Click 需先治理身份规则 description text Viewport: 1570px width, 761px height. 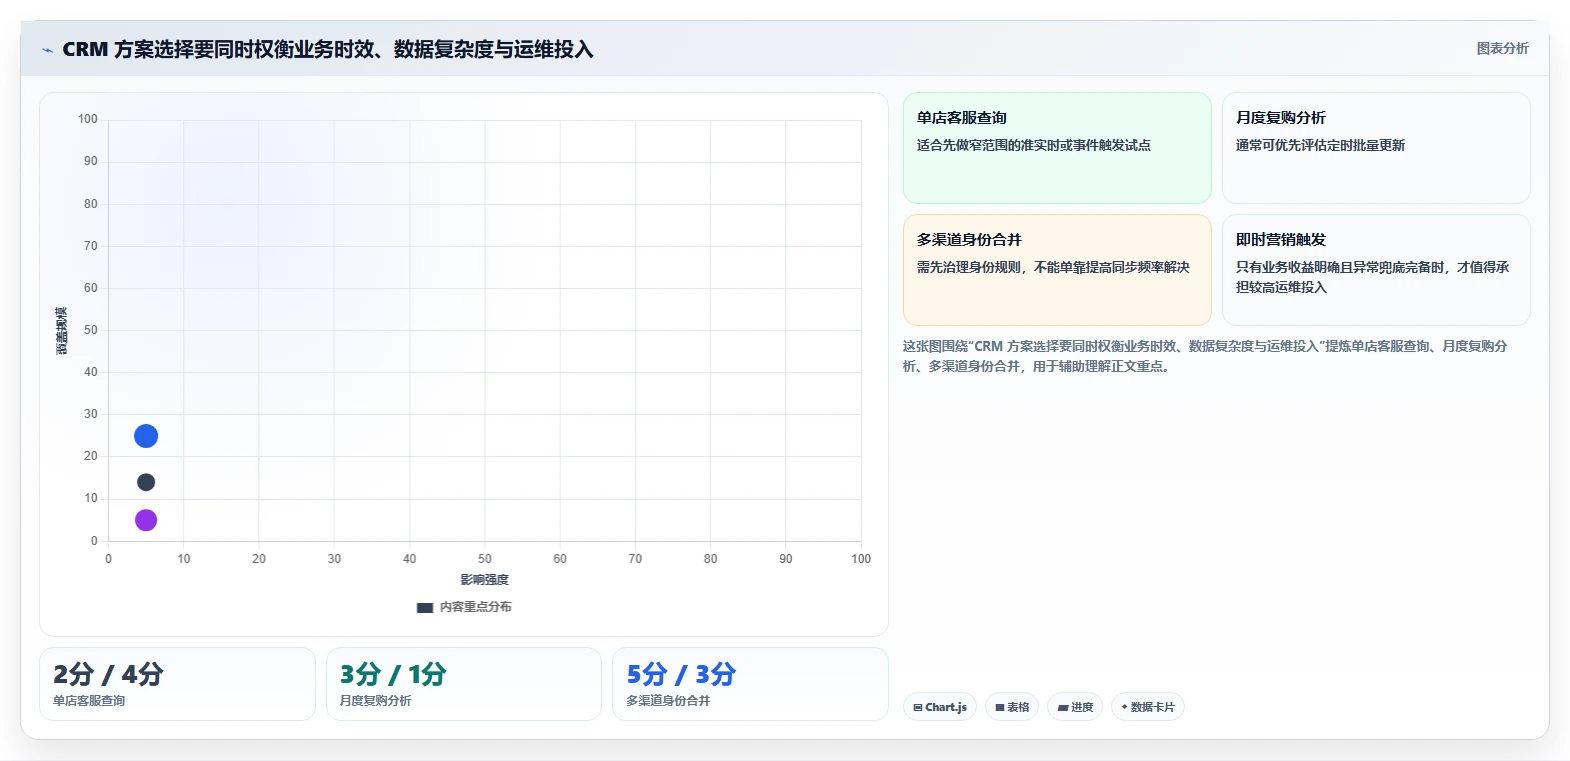coord(1053,267)
